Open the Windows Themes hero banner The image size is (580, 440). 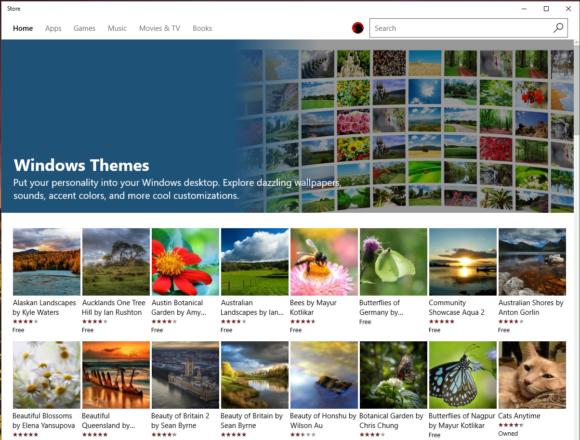click(287, 126)
